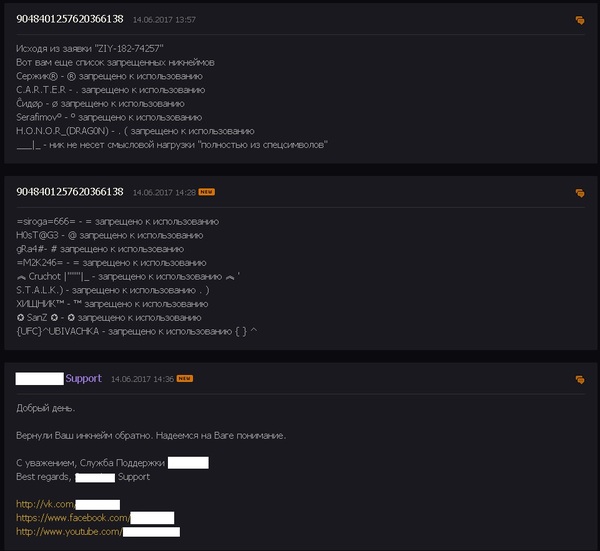Click the timestamp 14.06.2017 13:57

pos(164,20)
